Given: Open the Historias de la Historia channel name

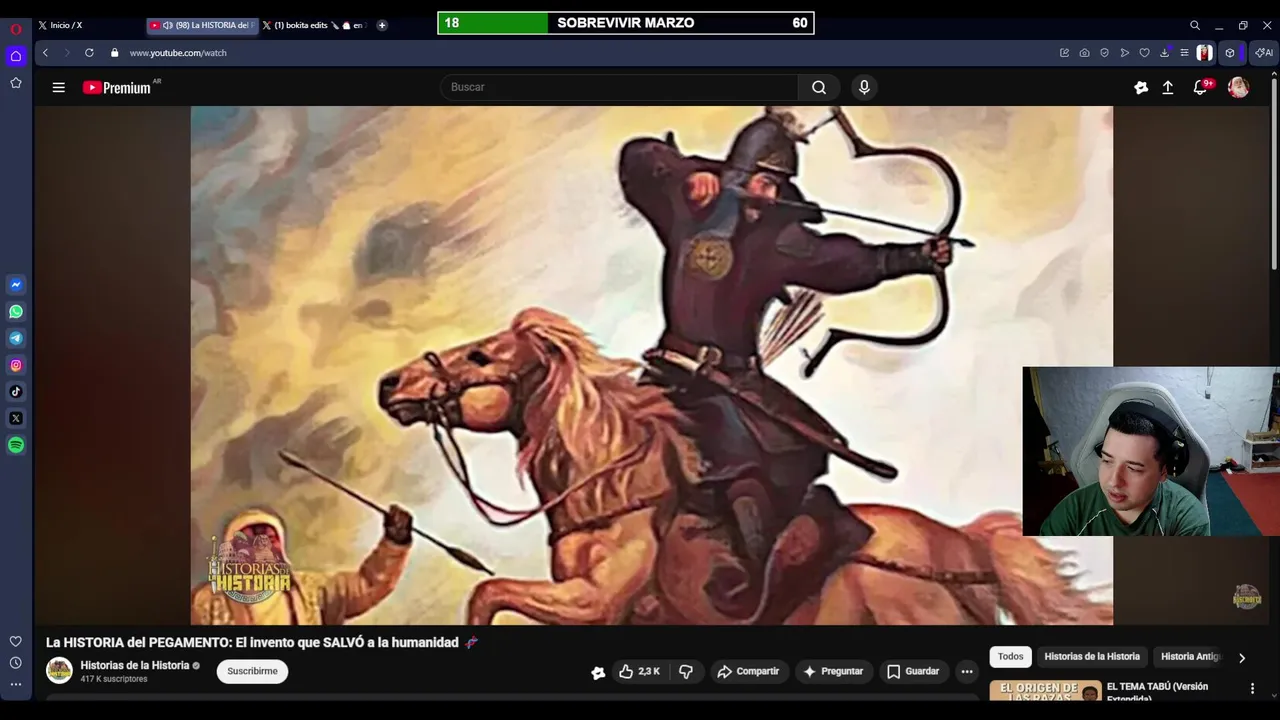Looking at the screenshot, I should click(135, 665).
